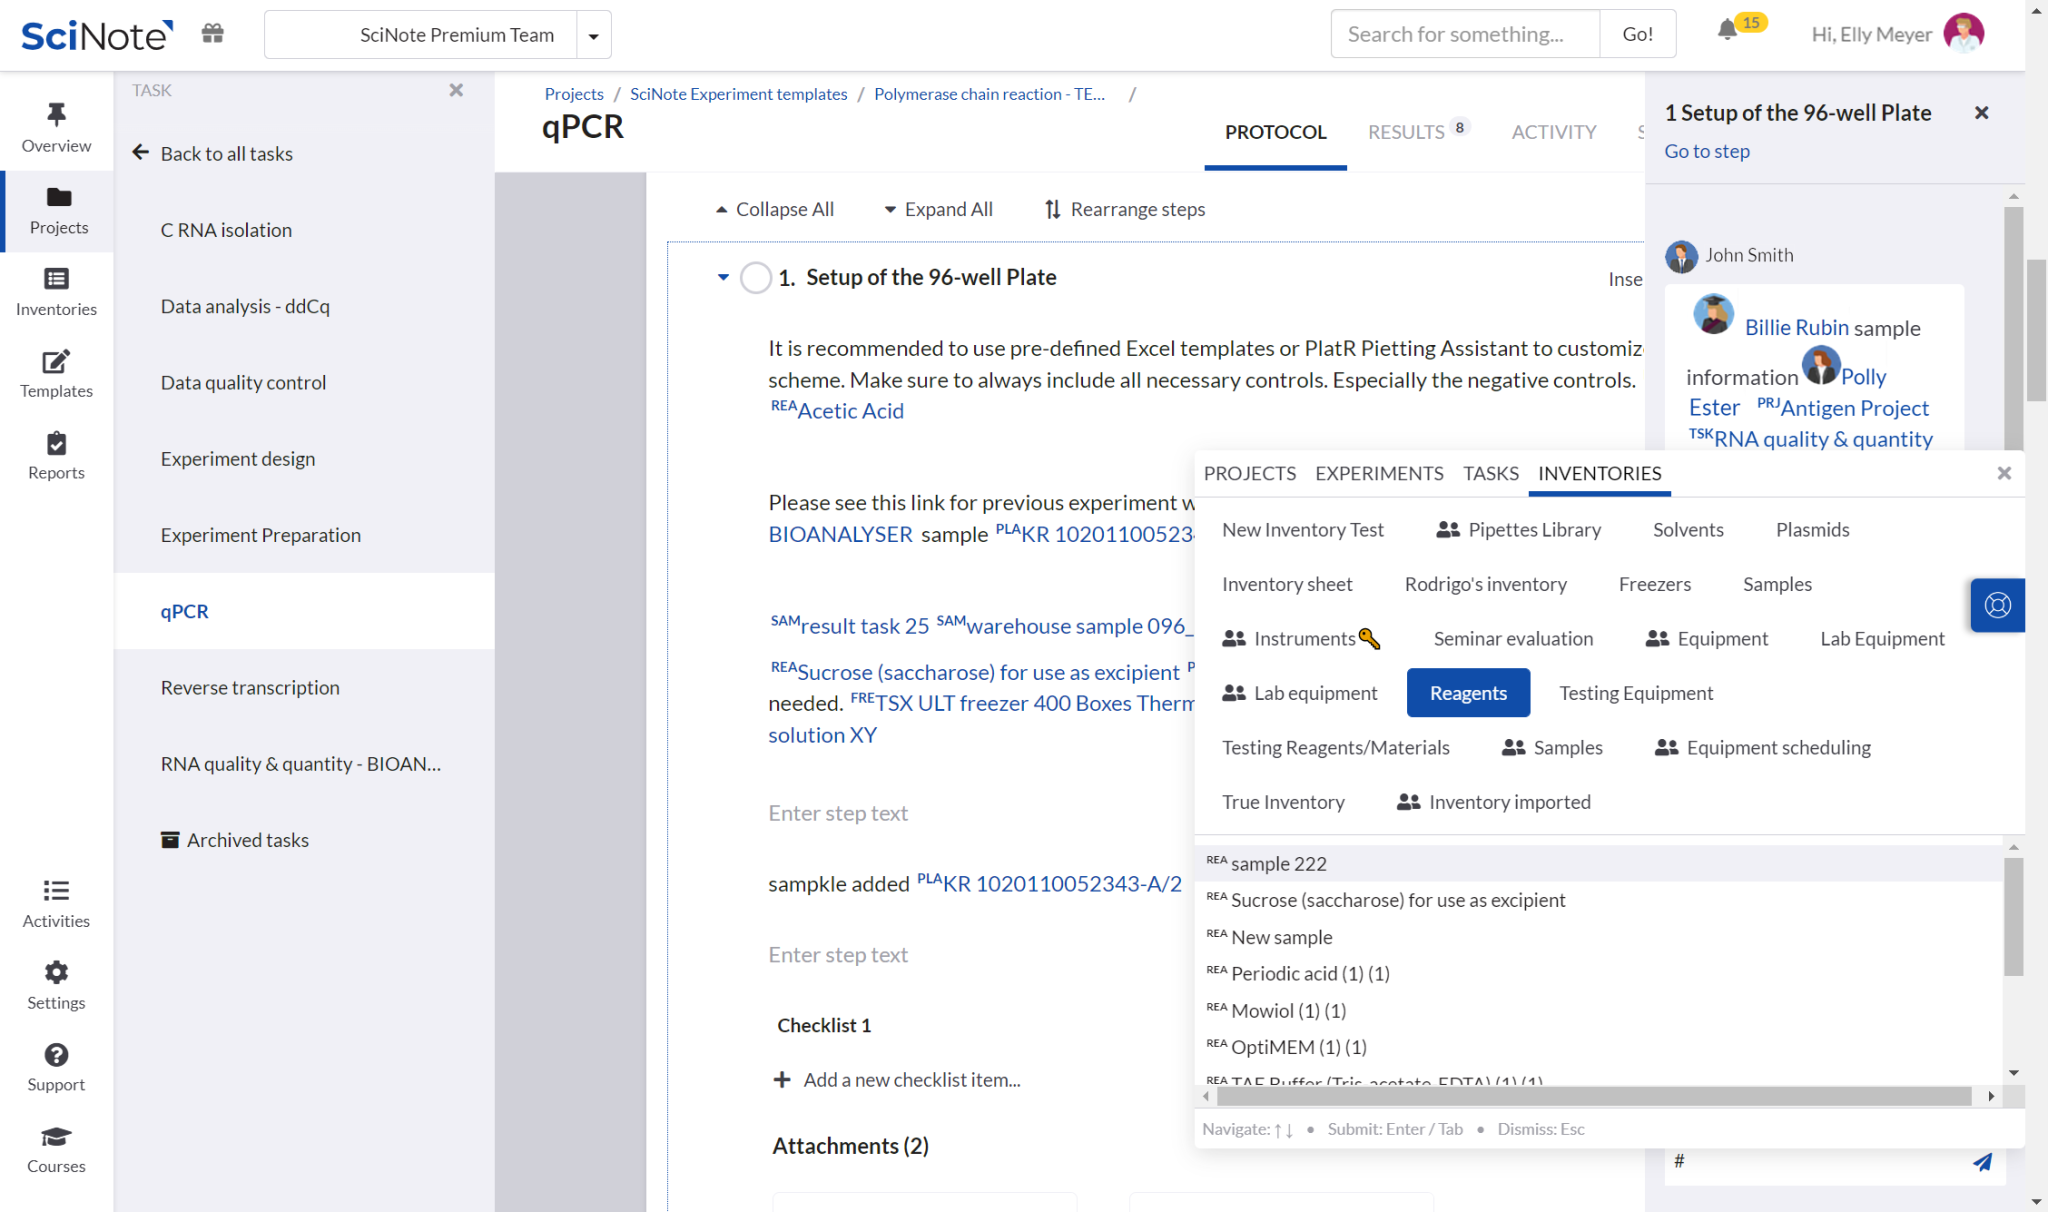Click the send comment paper plane icon
The height and width of the screenshot is (1212, 2048).
pos(1982,1161)
